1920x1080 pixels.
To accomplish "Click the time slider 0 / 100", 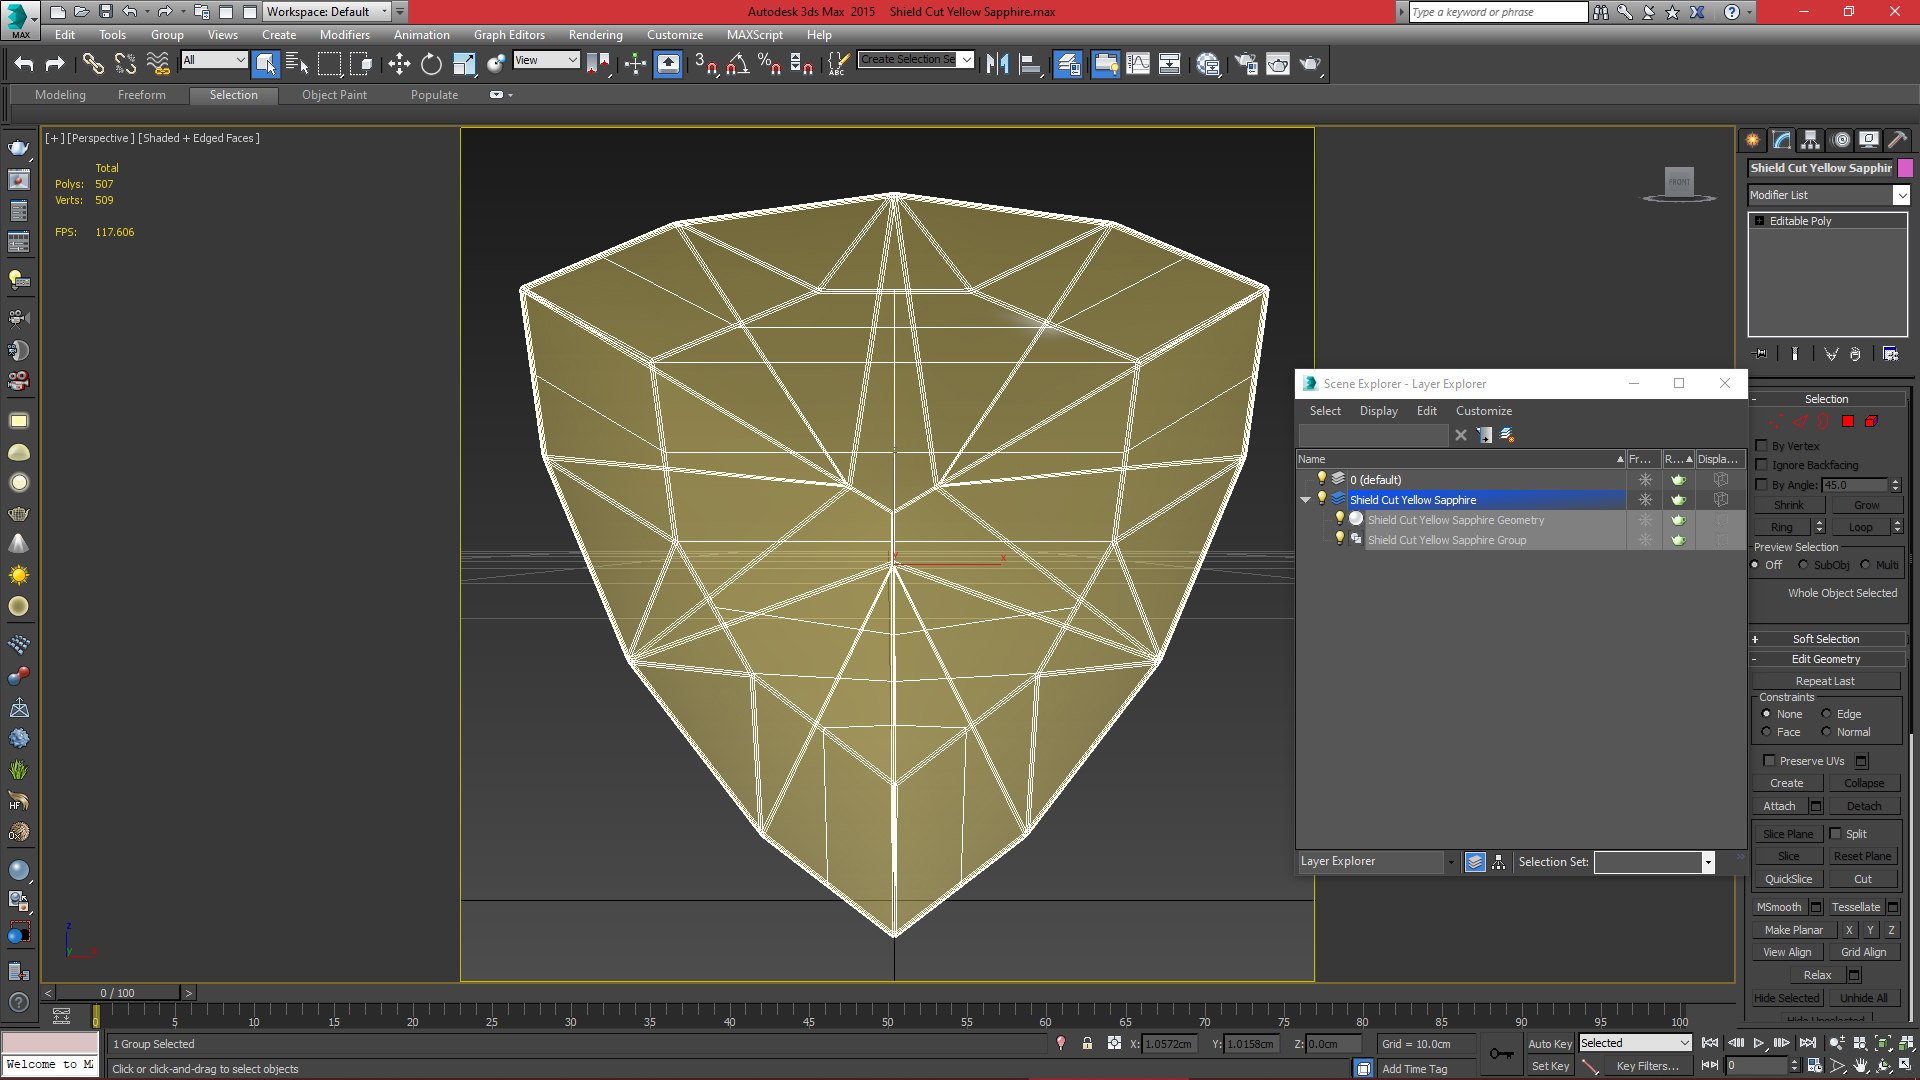I will (118, 993).
